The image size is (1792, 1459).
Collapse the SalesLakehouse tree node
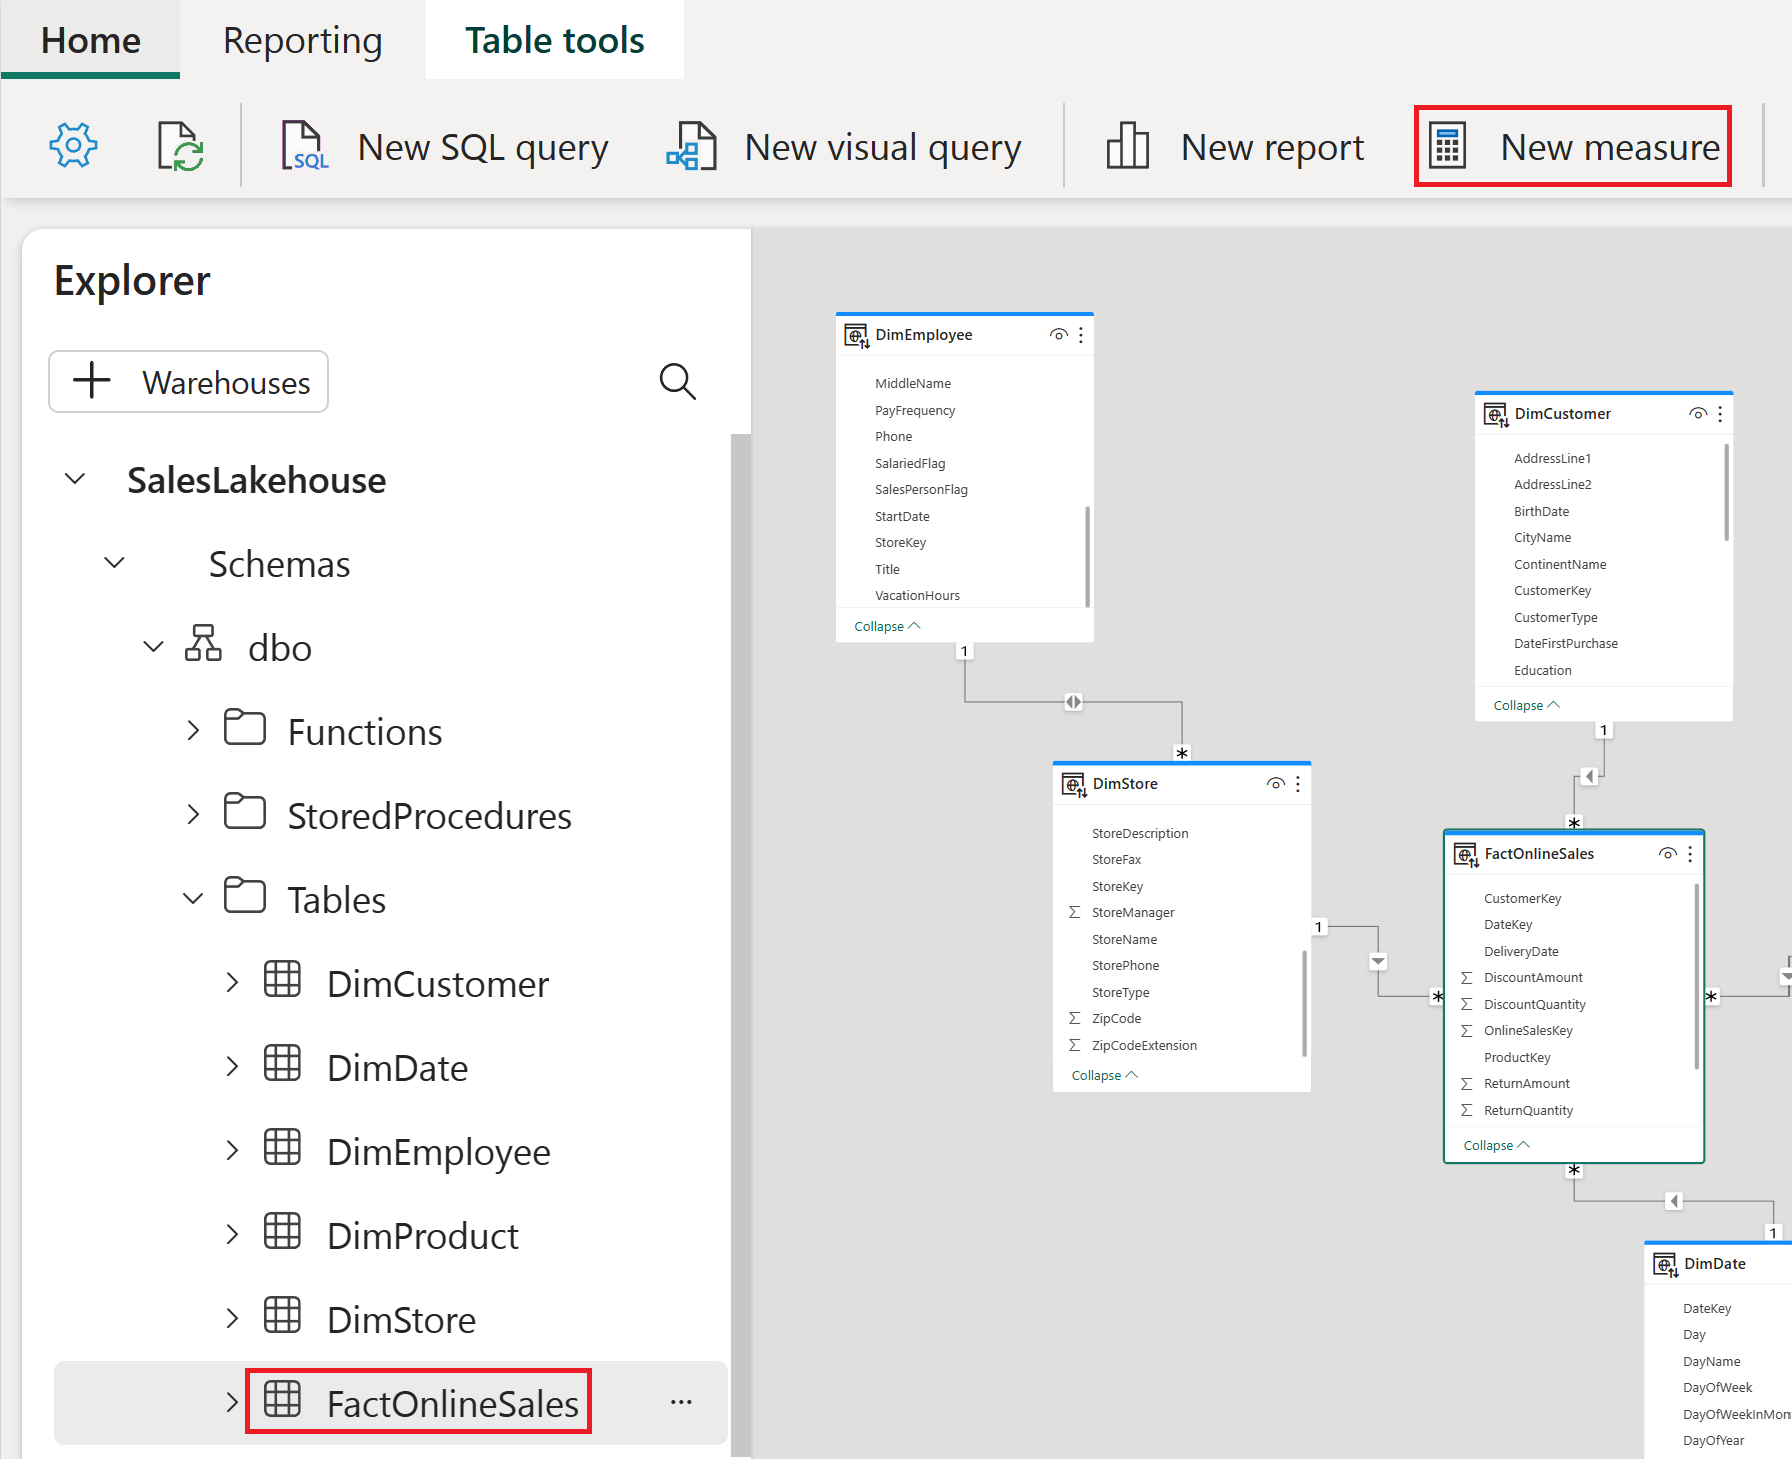point(74,479)
